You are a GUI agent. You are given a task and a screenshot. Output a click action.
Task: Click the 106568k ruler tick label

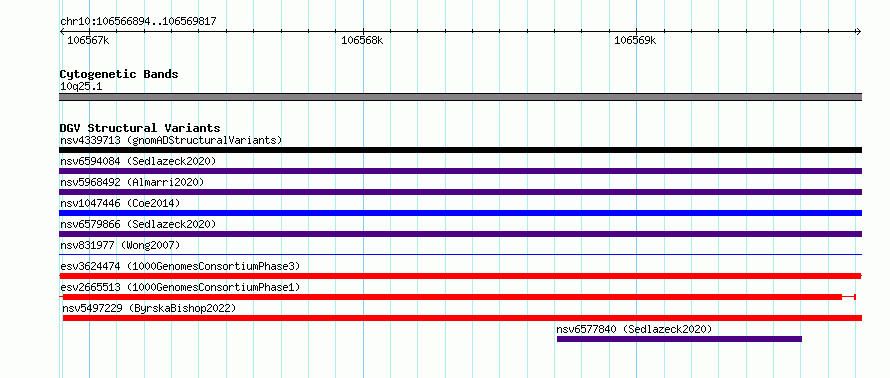click(362, 41)
